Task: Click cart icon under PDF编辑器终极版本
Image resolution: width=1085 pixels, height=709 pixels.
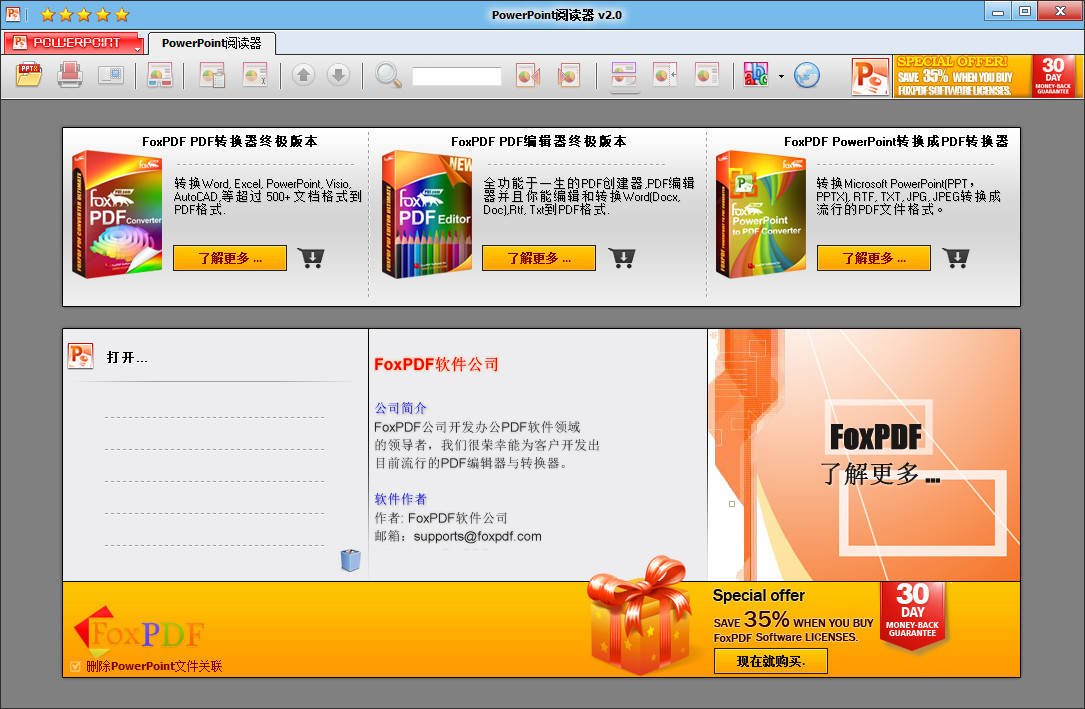Action: click(622, 258)
